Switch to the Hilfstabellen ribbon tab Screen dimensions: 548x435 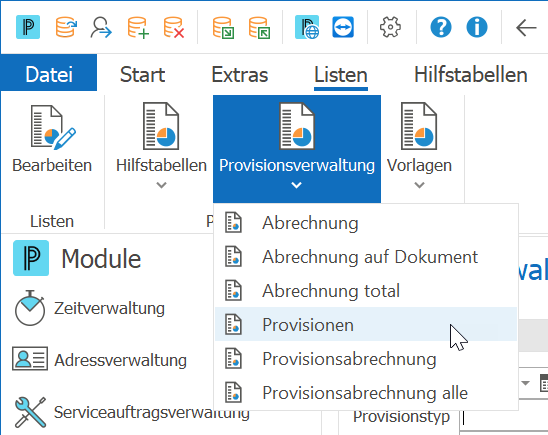tap(470, 75)
